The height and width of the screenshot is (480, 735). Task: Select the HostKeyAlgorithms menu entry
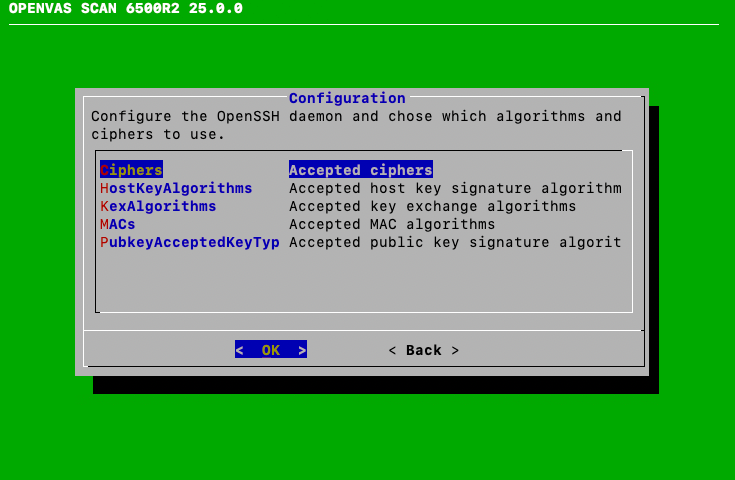(x=176, y=188)
